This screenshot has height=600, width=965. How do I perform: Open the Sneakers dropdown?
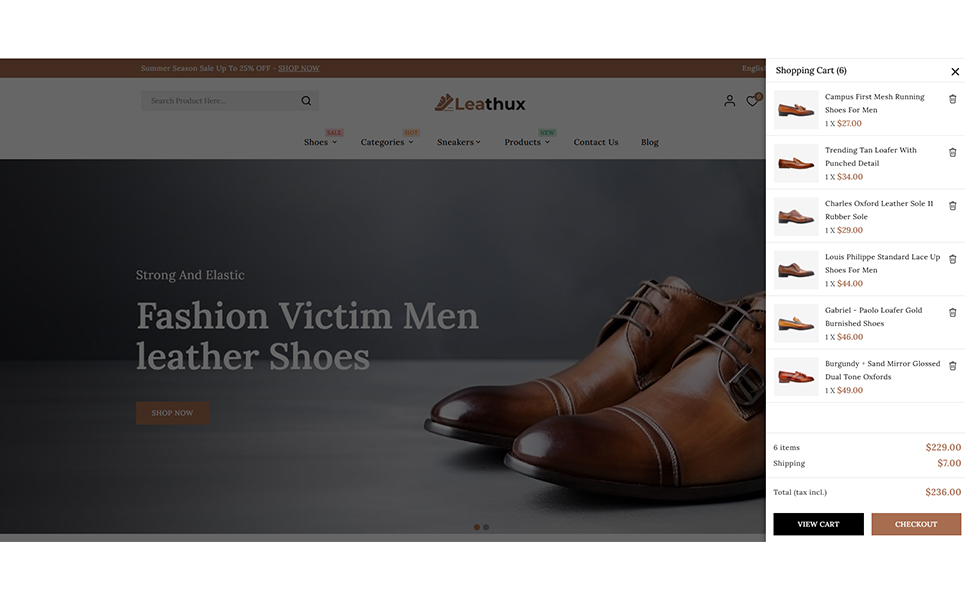pyautogui.click(x=458, y=142)
